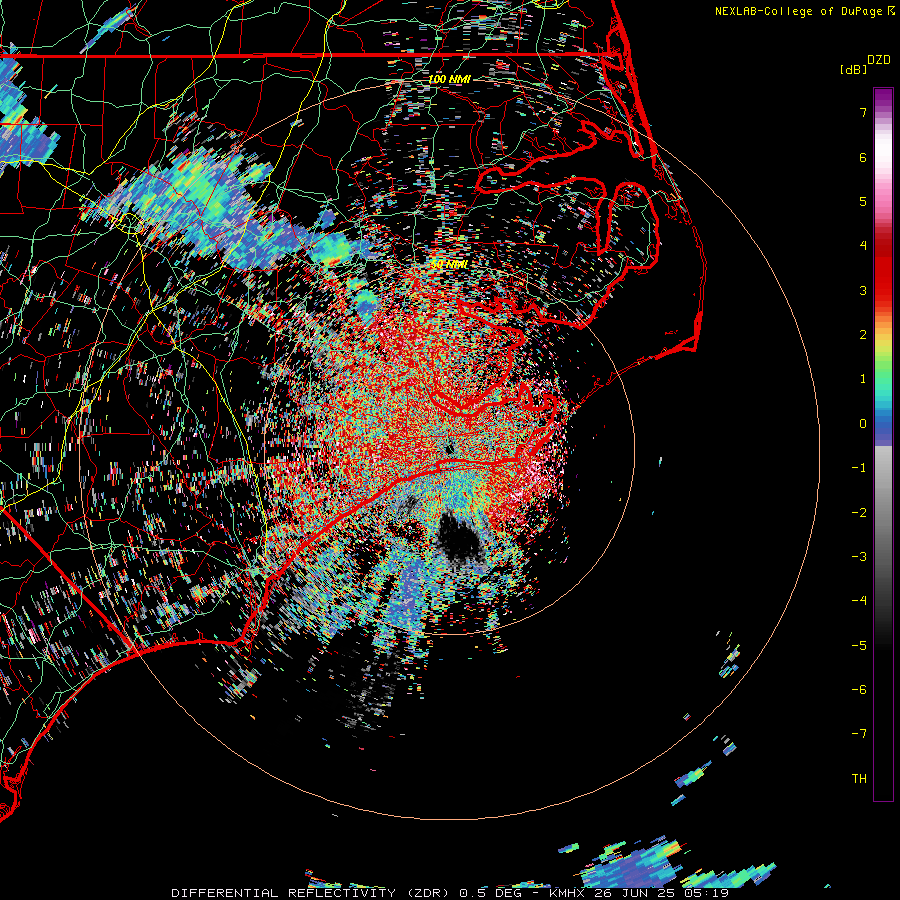Click scale value 7 on the legend
This screenshot has height=900, width=900.
coord(863,112)
